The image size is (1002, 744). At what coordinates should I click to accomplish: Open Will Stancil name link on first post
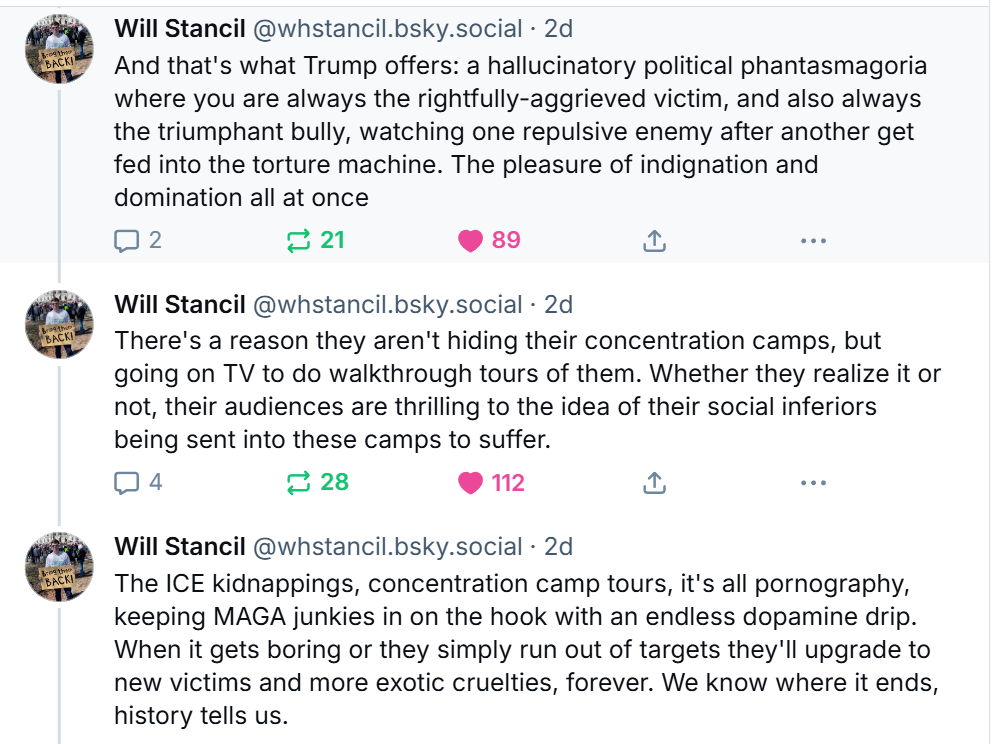pyautogui.click(x=180, y=29)
